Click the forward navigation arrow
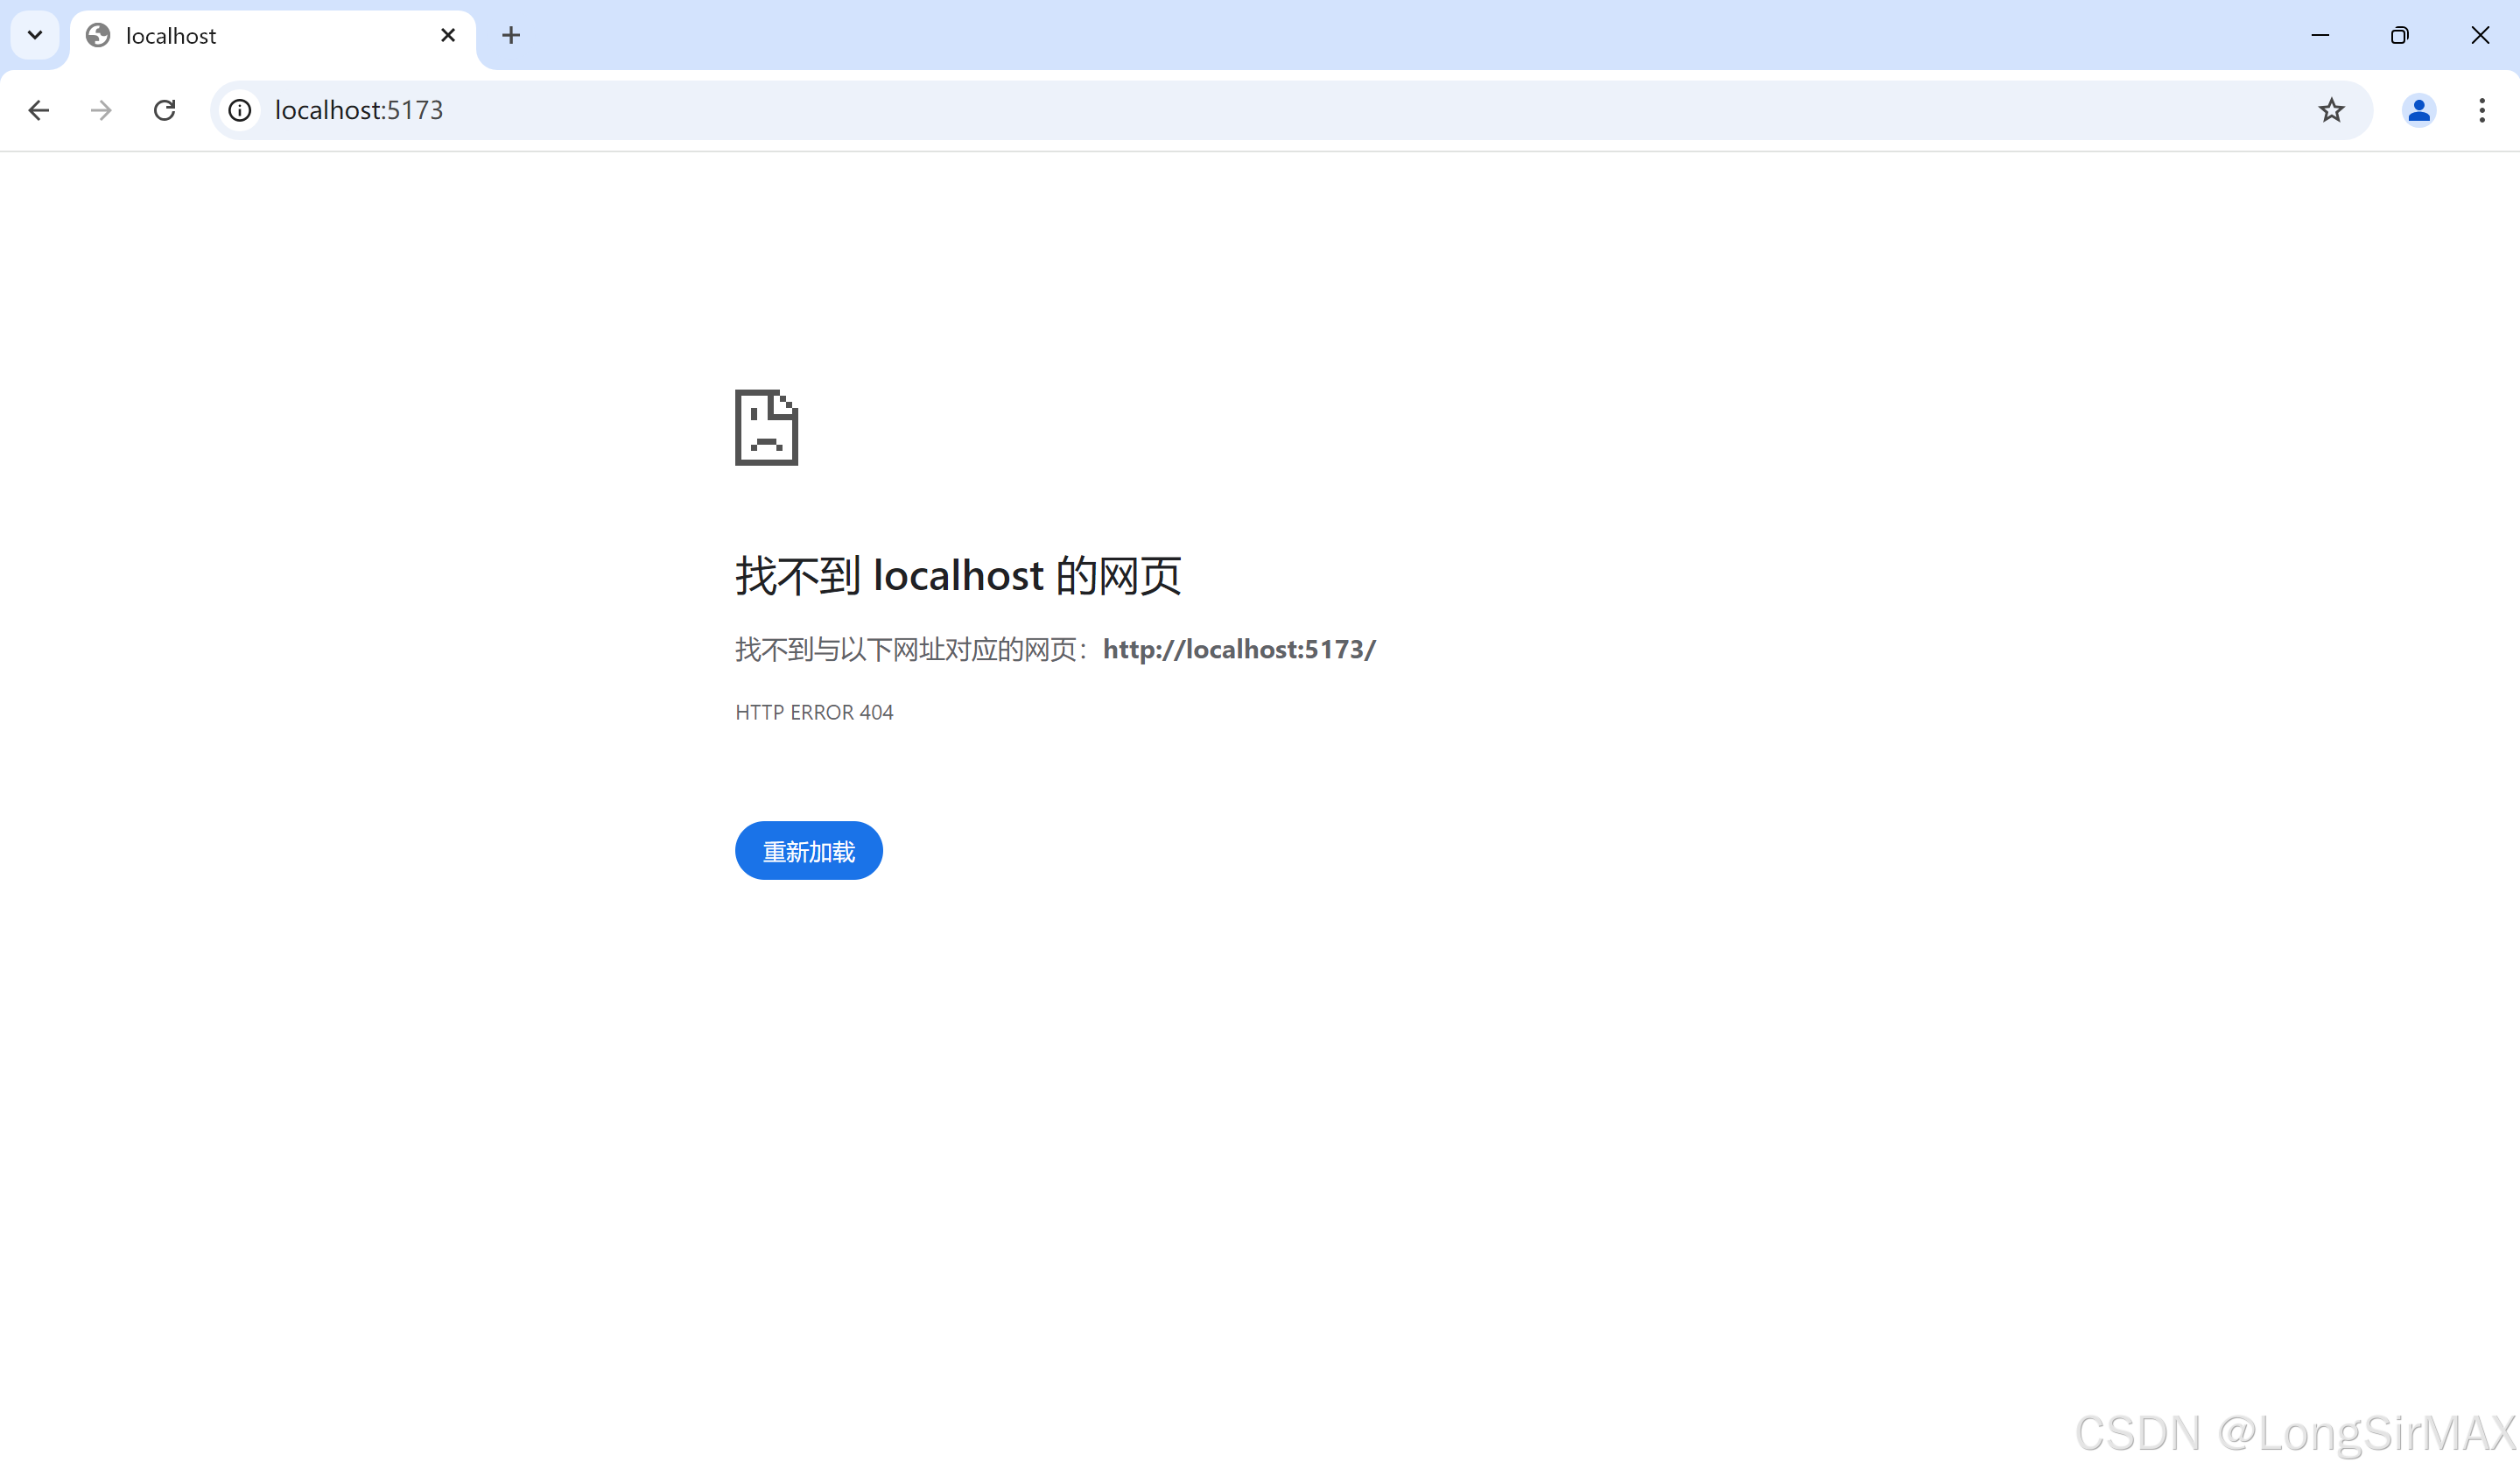Image resolution: width=2520 pixels, height=1476 pixels. (x=101, y=110)
